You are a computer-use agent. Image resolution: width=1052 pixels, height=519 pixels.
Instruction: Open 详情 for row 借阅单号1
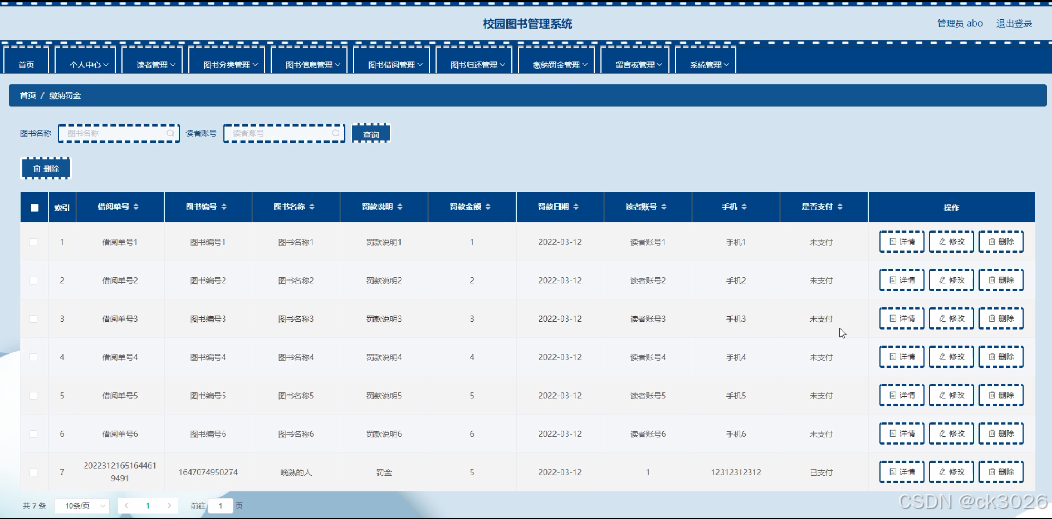(902, 242)
